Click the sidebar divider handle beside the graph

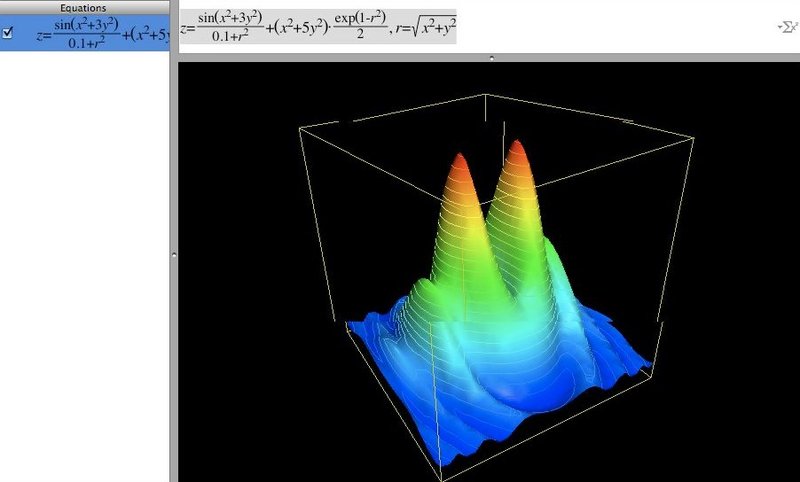(174, 256)
